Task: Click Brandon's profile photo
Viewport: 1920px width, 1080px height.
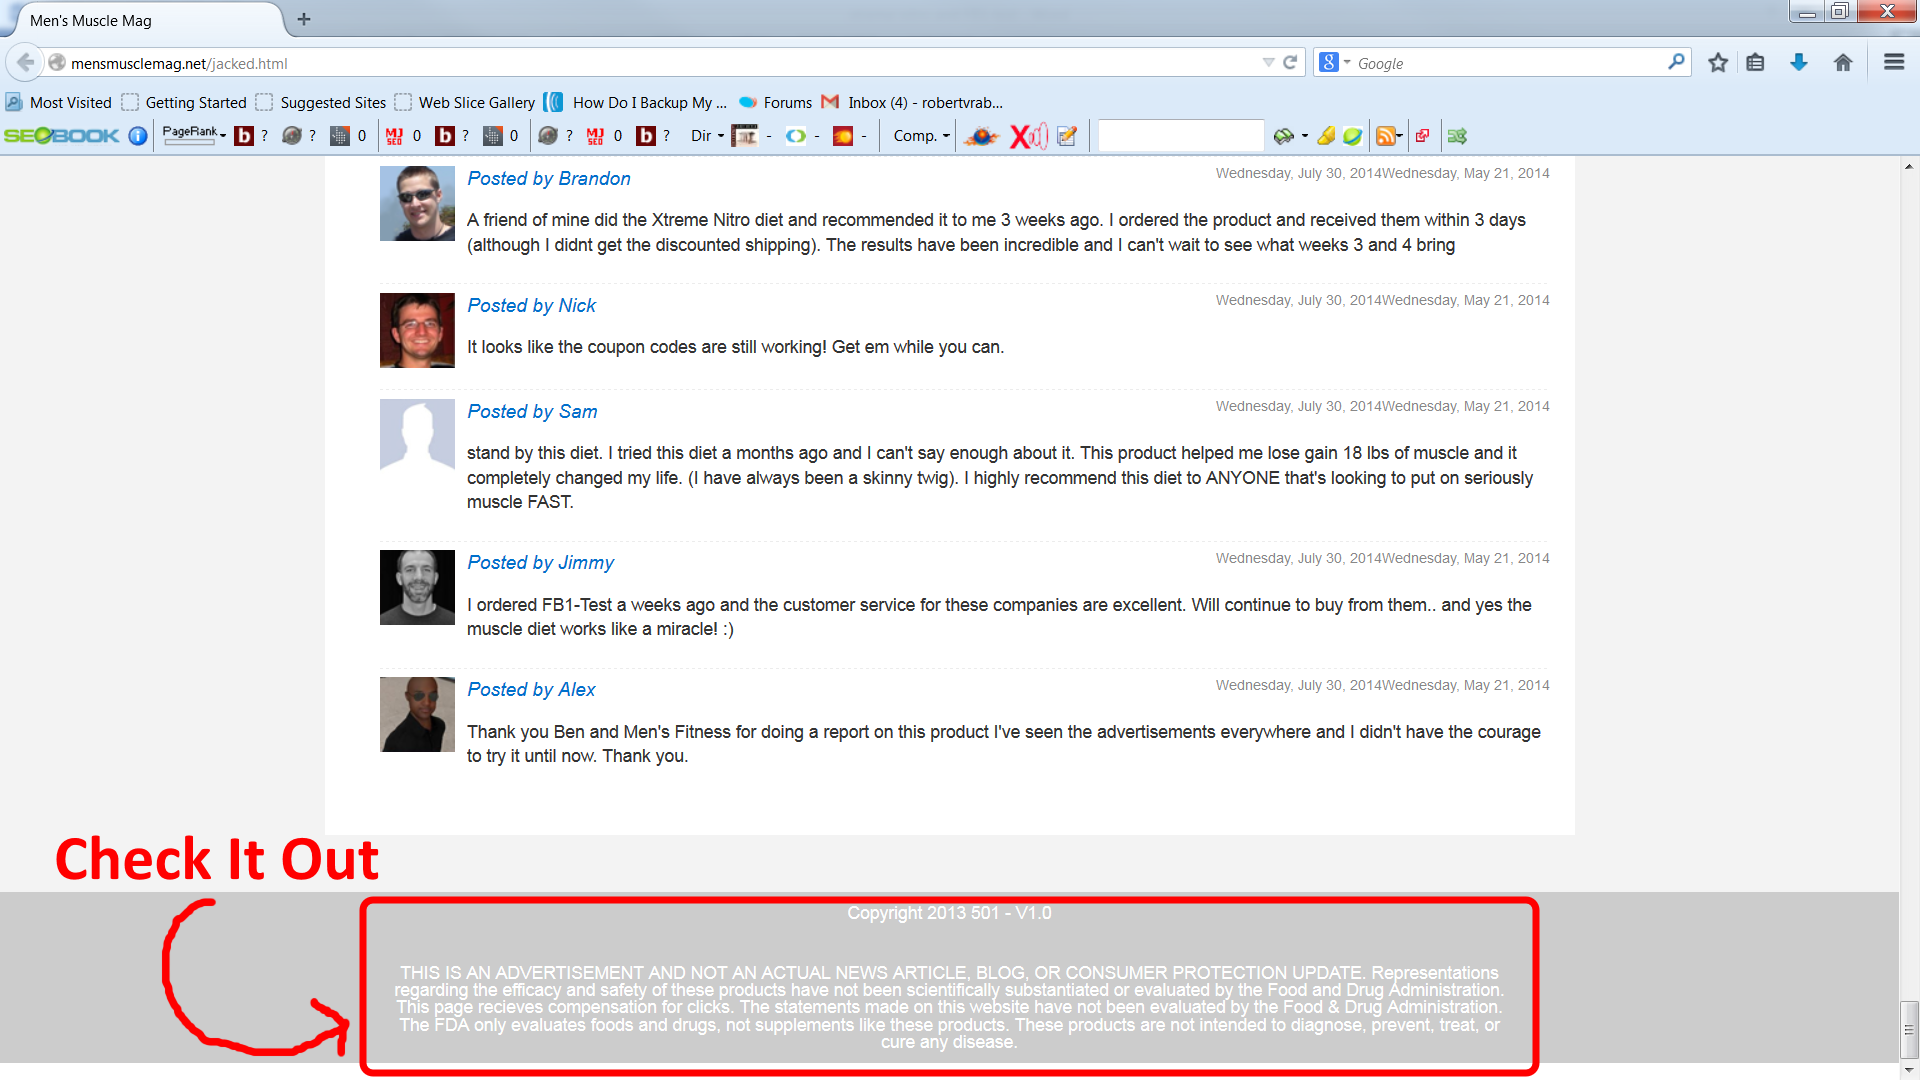Action: point(417,203)
